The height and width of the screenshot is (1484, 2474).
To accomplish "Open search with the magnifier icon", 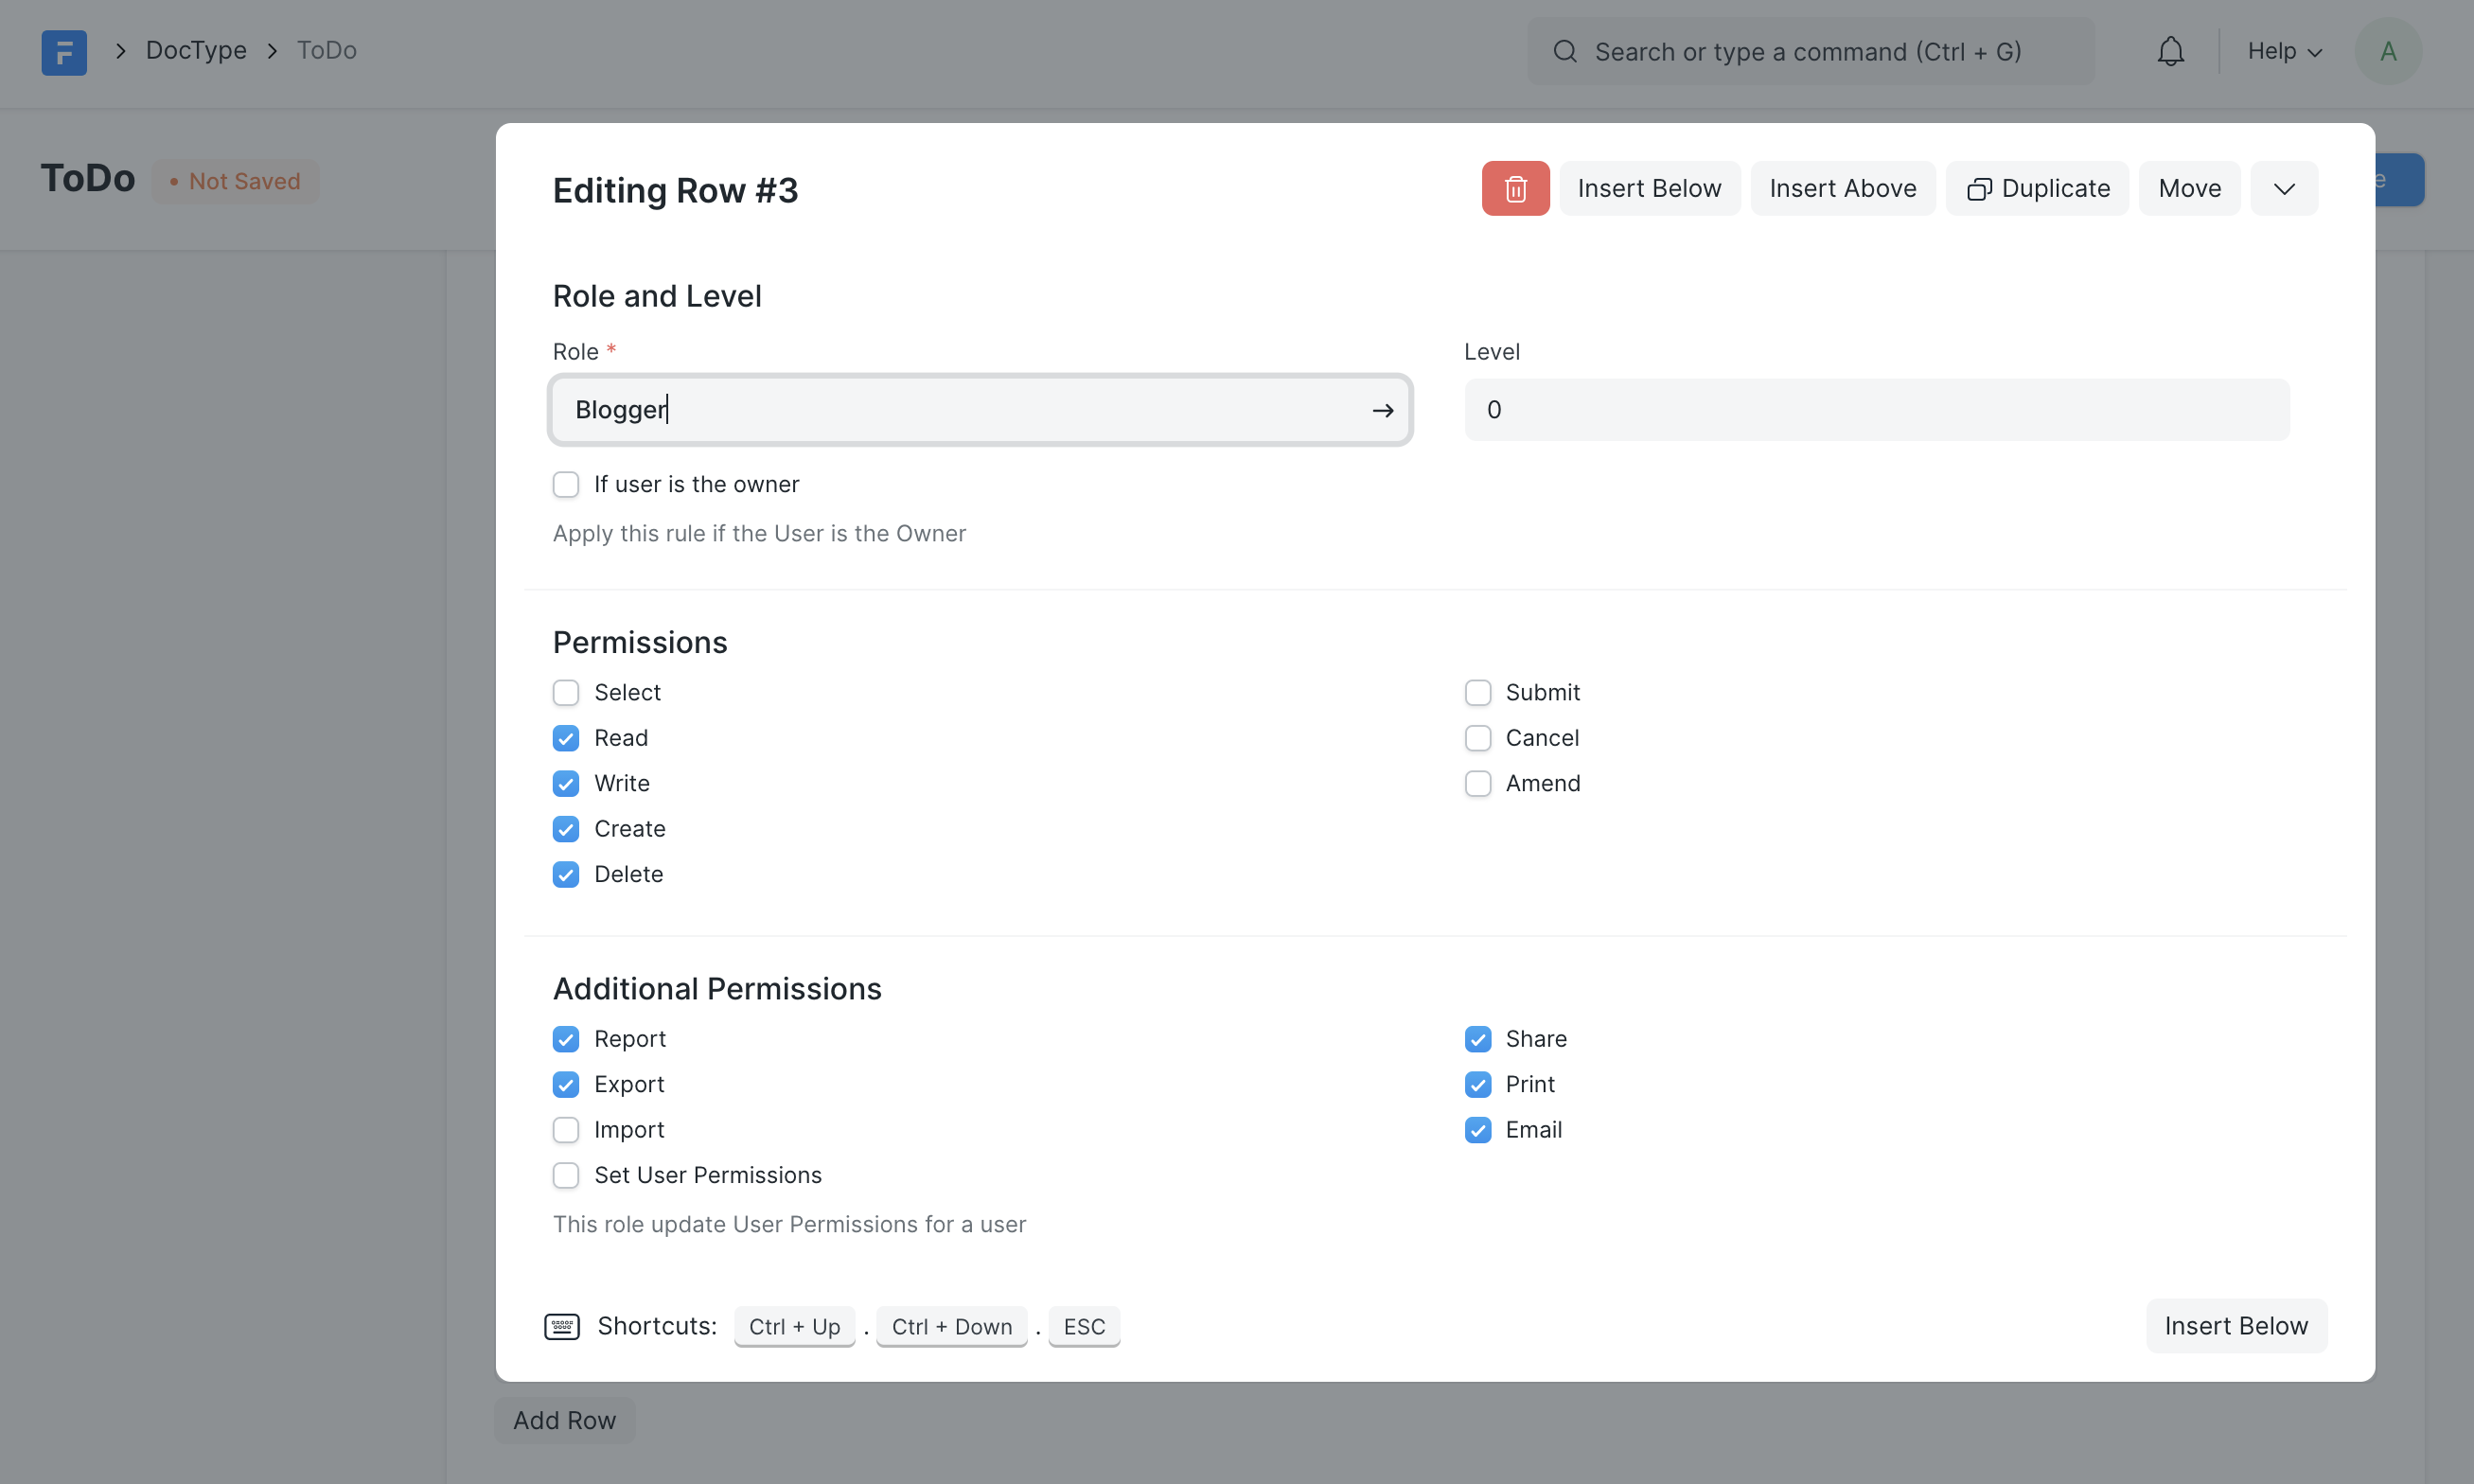I will [x=1565, y=51].
